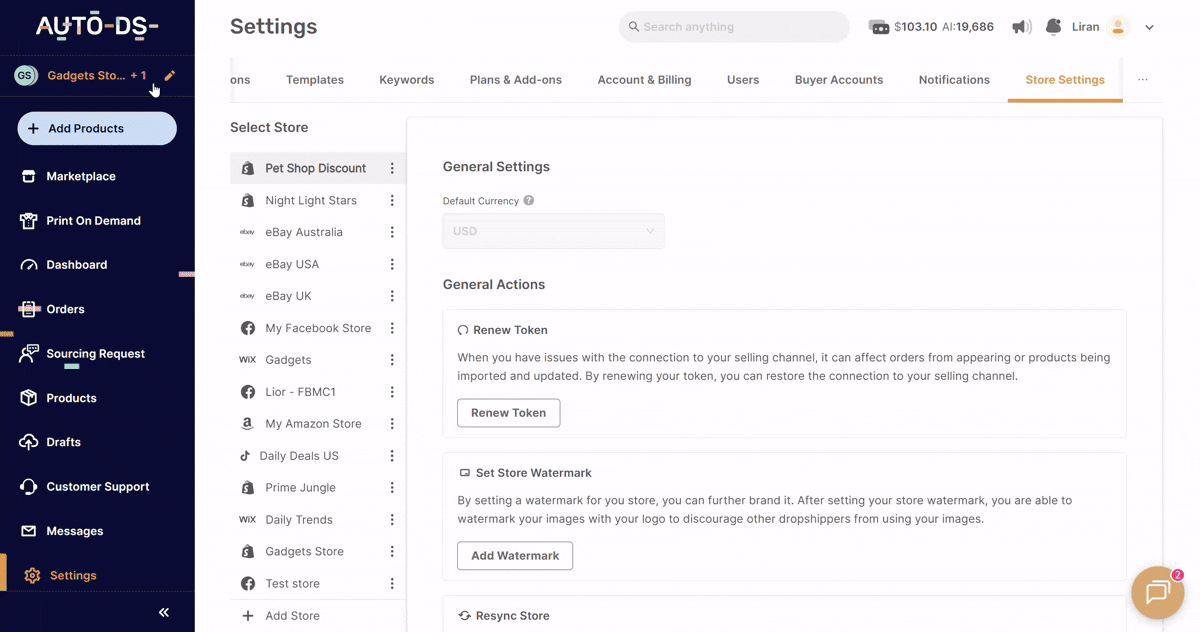Select My Amazon Store from store list
The width and height of the screenshot is (1200, 632).
(x=313, y=424)
